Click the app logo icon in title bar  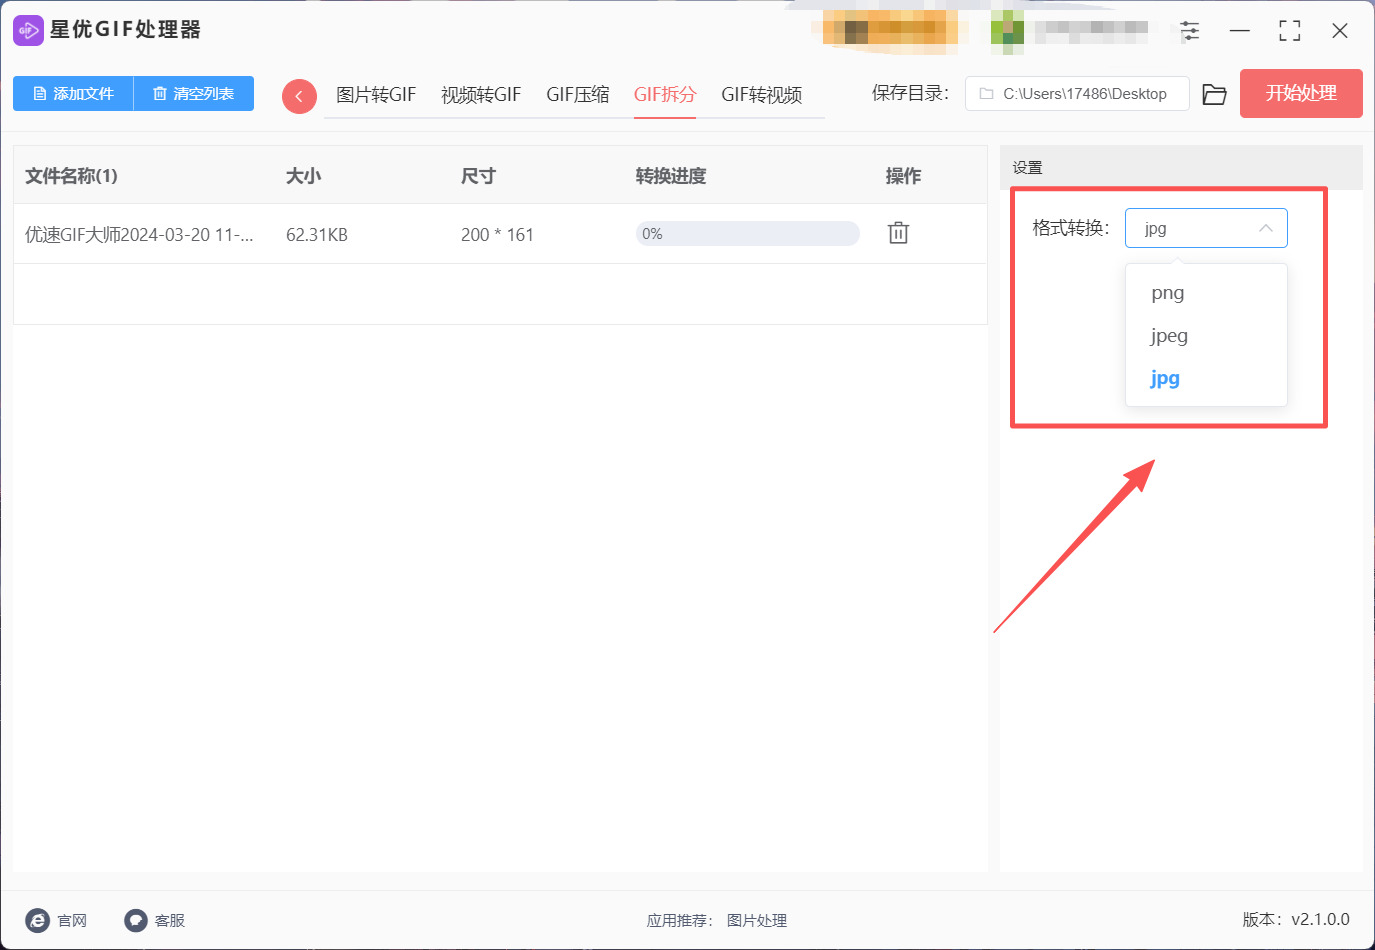(x=28, y=30)
